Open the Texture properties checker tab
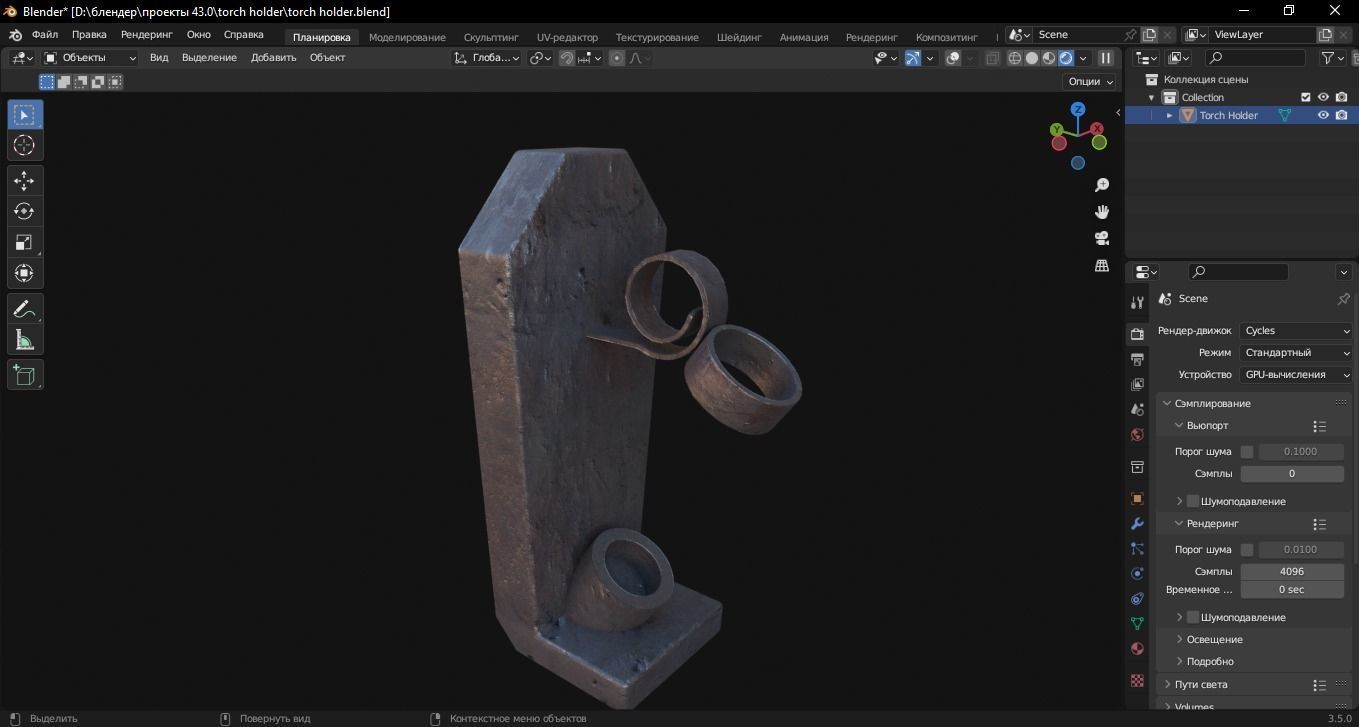Viewport: 1359px width, 727px height. click(1137, 680)
